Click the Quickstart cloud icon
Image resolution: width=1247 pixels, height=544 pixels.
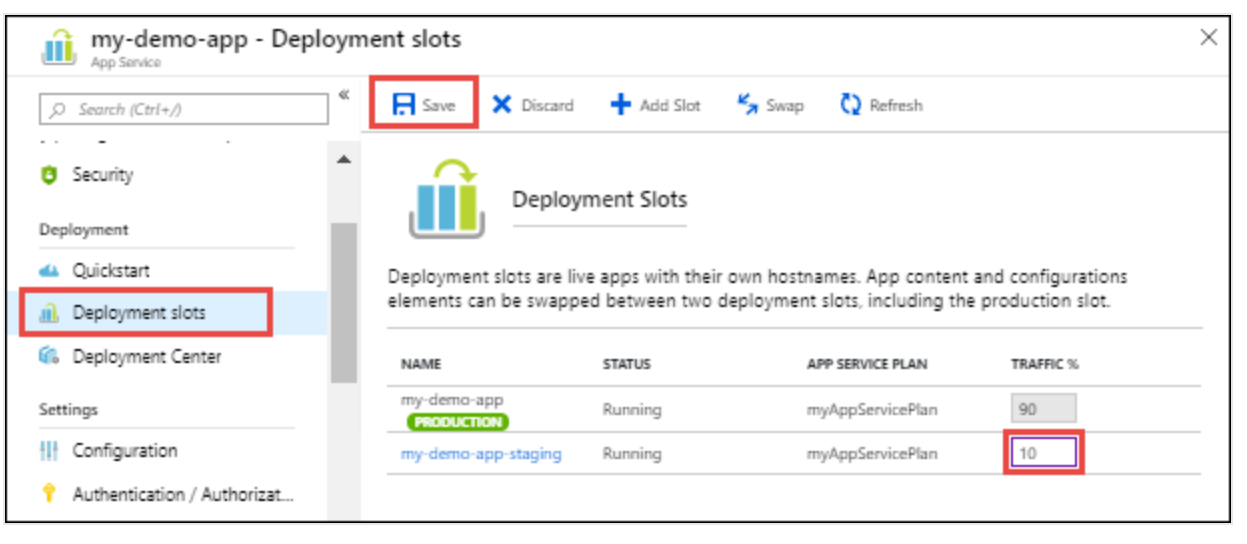click(49, 271)
